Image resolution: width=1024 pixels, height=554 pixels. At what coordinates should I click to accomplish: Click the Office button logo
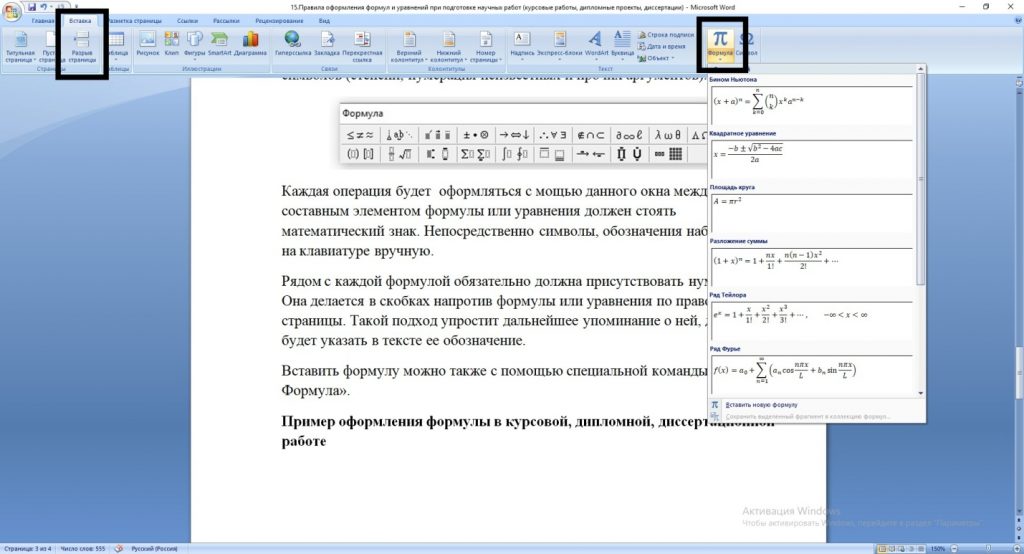pyautogui.click(x=12, y=10)
